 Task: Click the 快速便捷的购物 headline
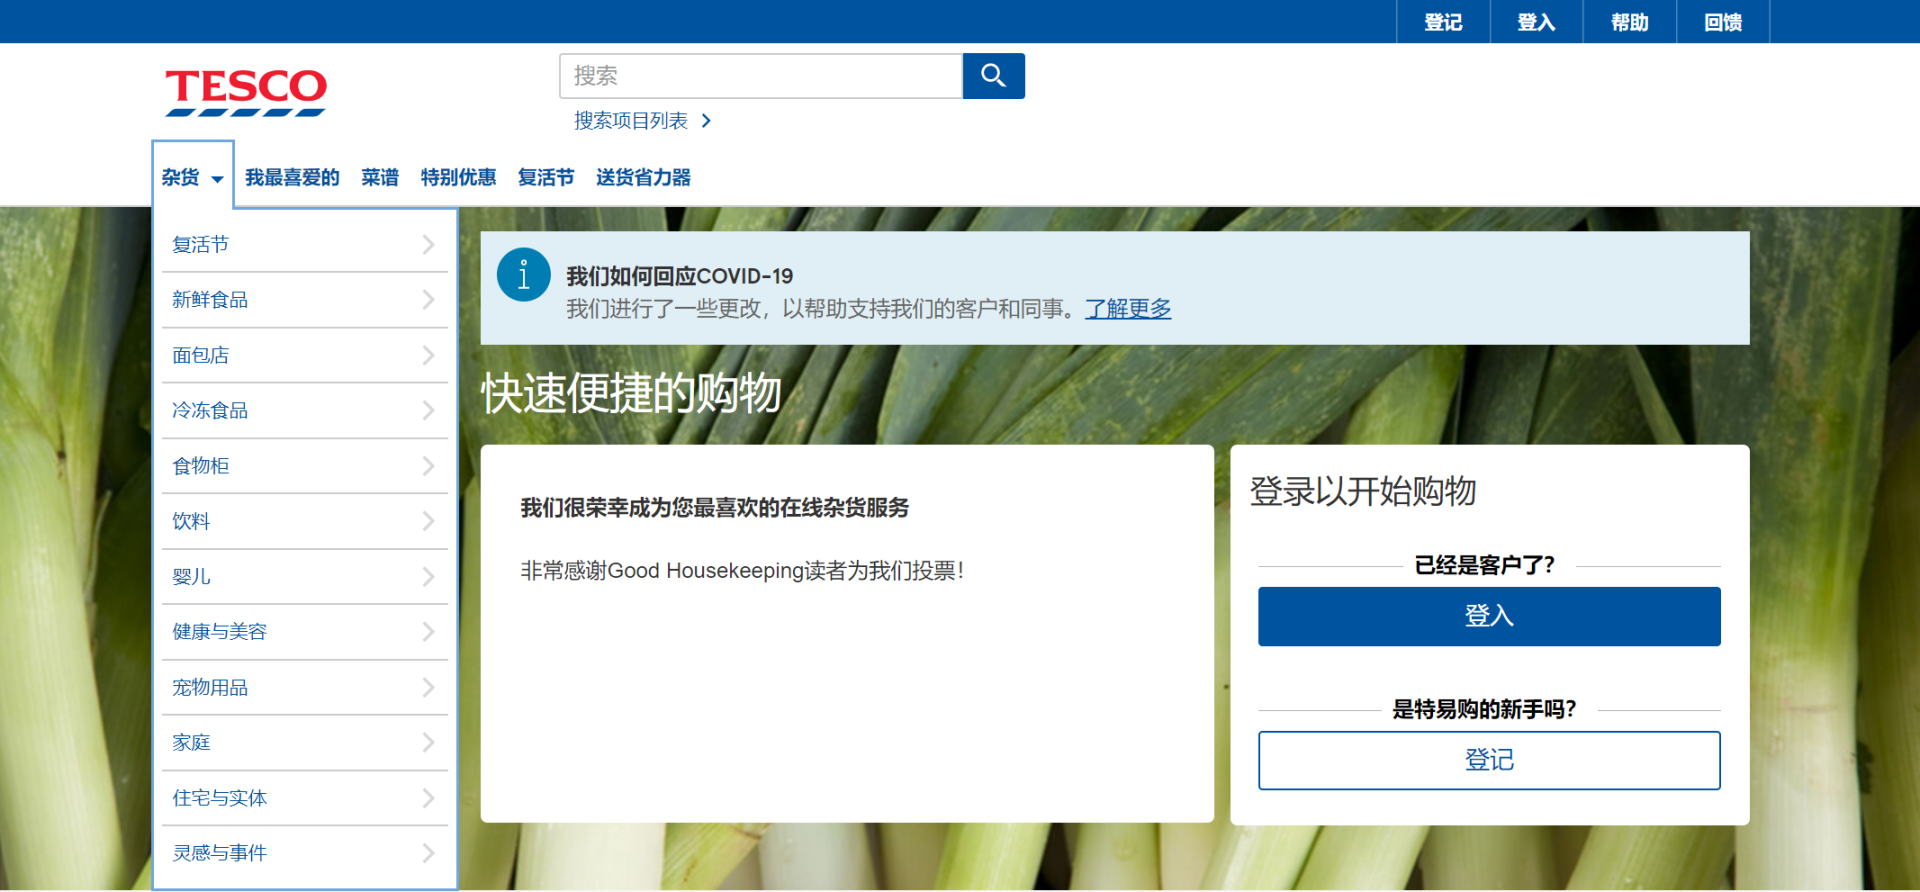point(631,393)
